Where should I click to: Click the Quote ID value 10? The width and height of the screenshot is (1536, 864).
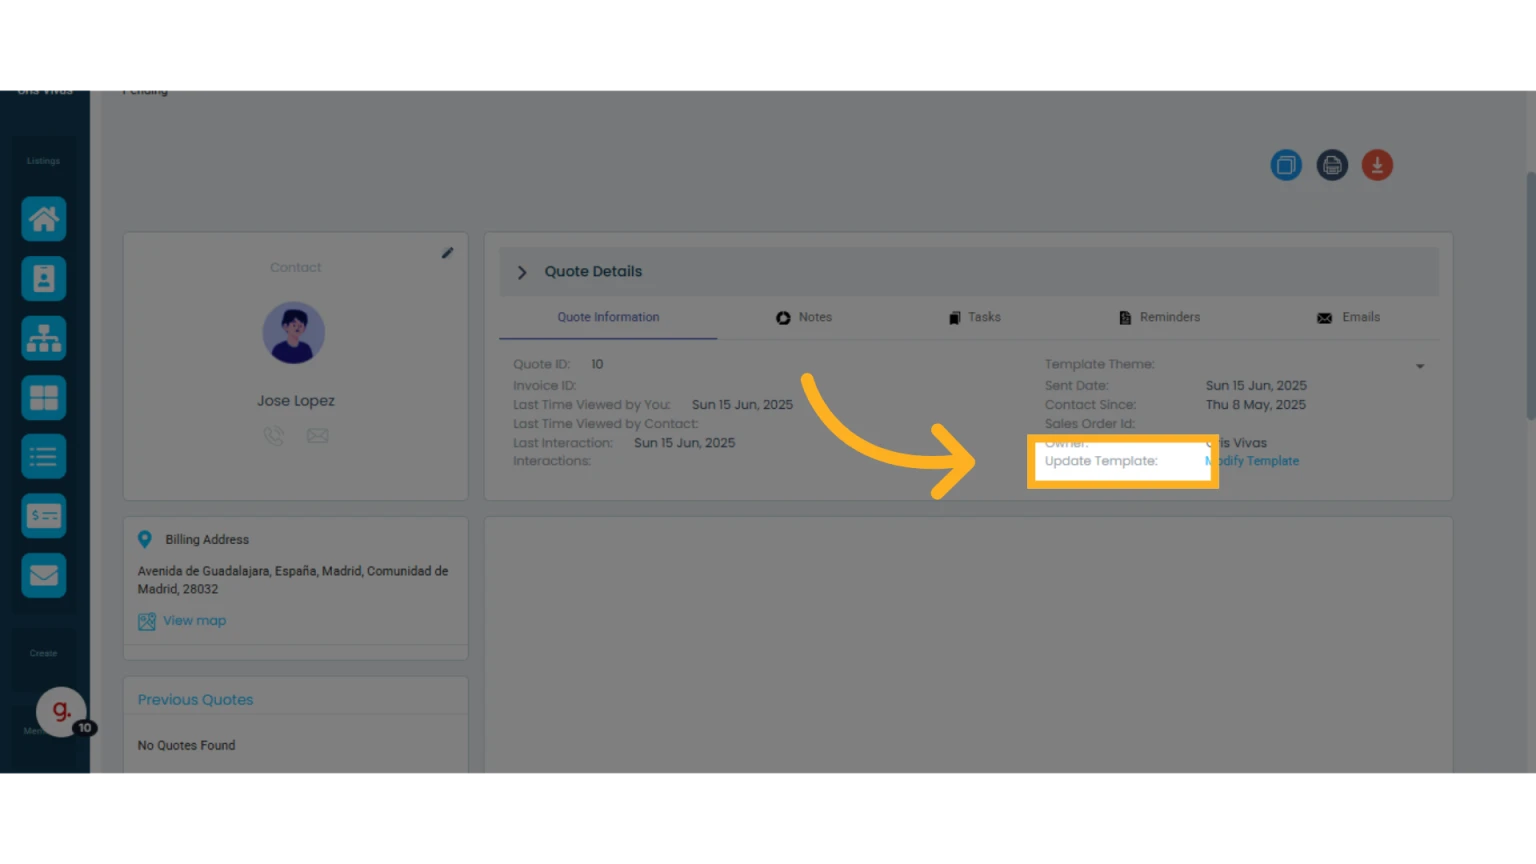point(597,365)
